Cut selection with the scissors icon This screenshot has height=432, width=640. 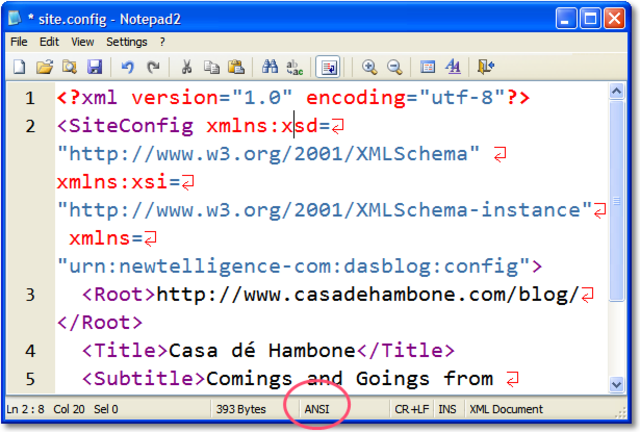pyautogui.click(x=187, y=66)
